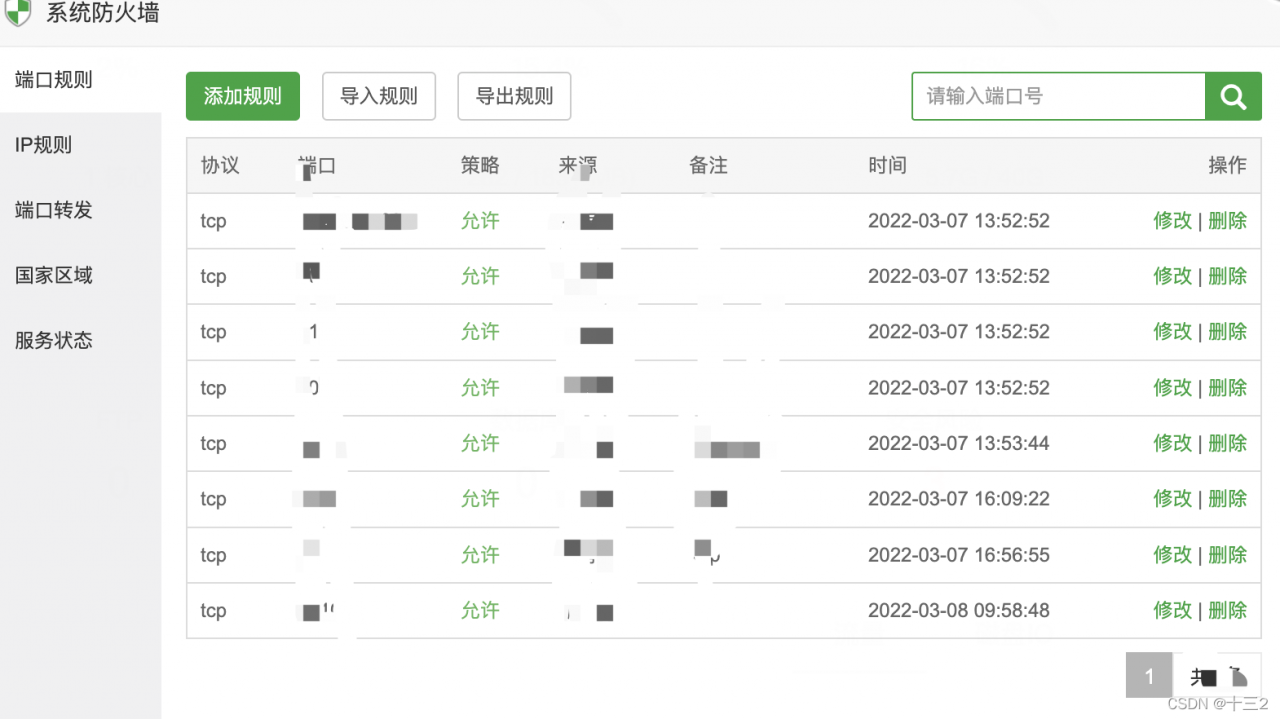Open the 端口转发 tab
The image size is (1280, 719).
(54, 210)
